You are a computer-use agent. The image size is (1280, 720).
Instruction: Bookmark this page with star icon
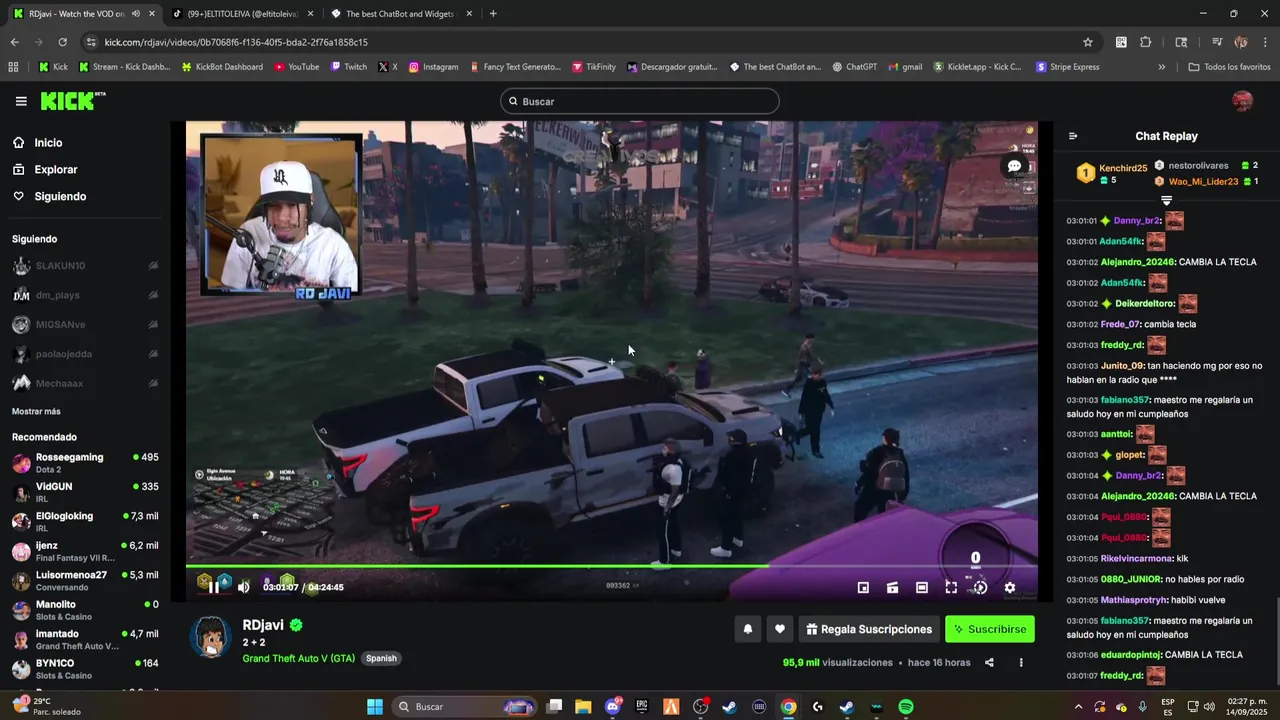pyautogui.click(x=1088, y=42)
